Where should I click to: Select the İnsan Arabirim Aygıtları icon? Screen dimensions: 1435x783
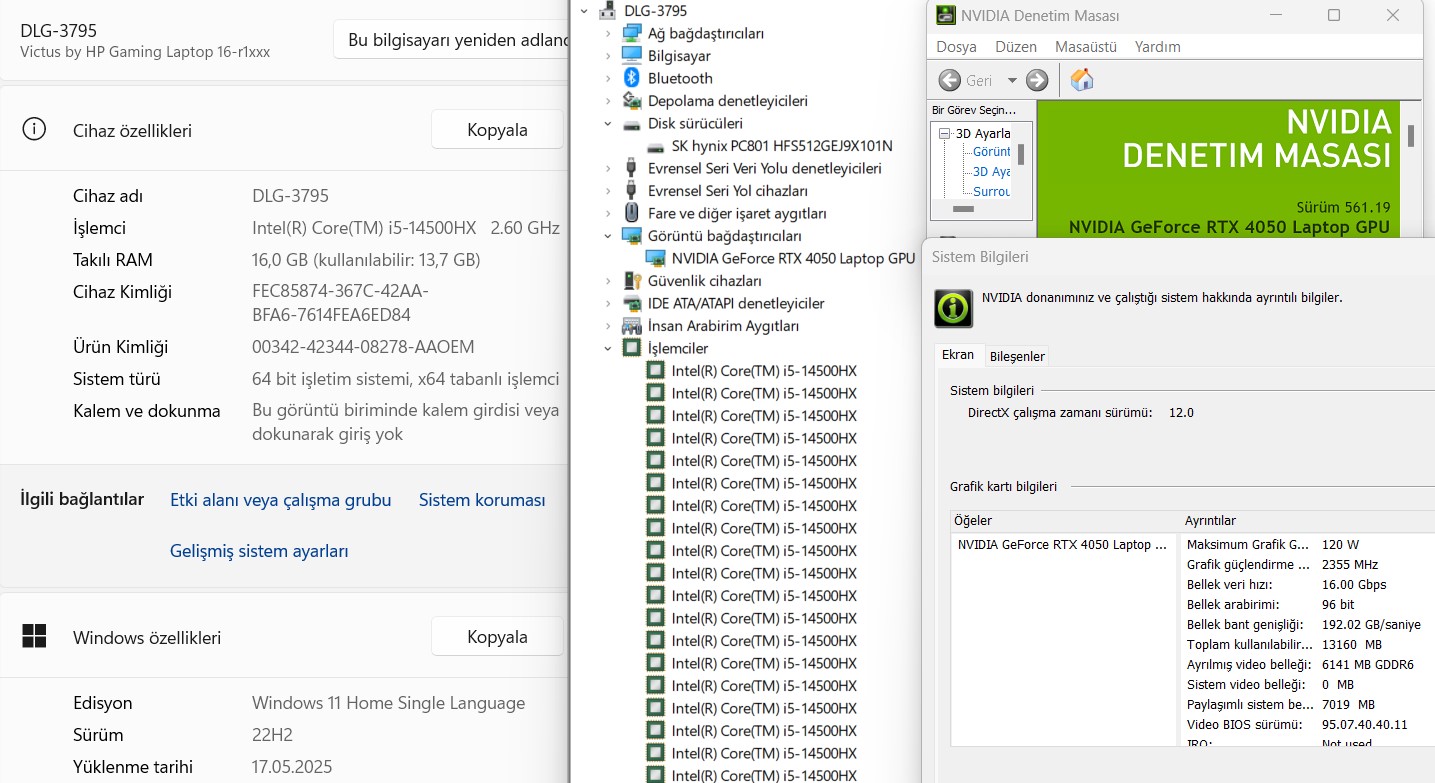(631, 326)
